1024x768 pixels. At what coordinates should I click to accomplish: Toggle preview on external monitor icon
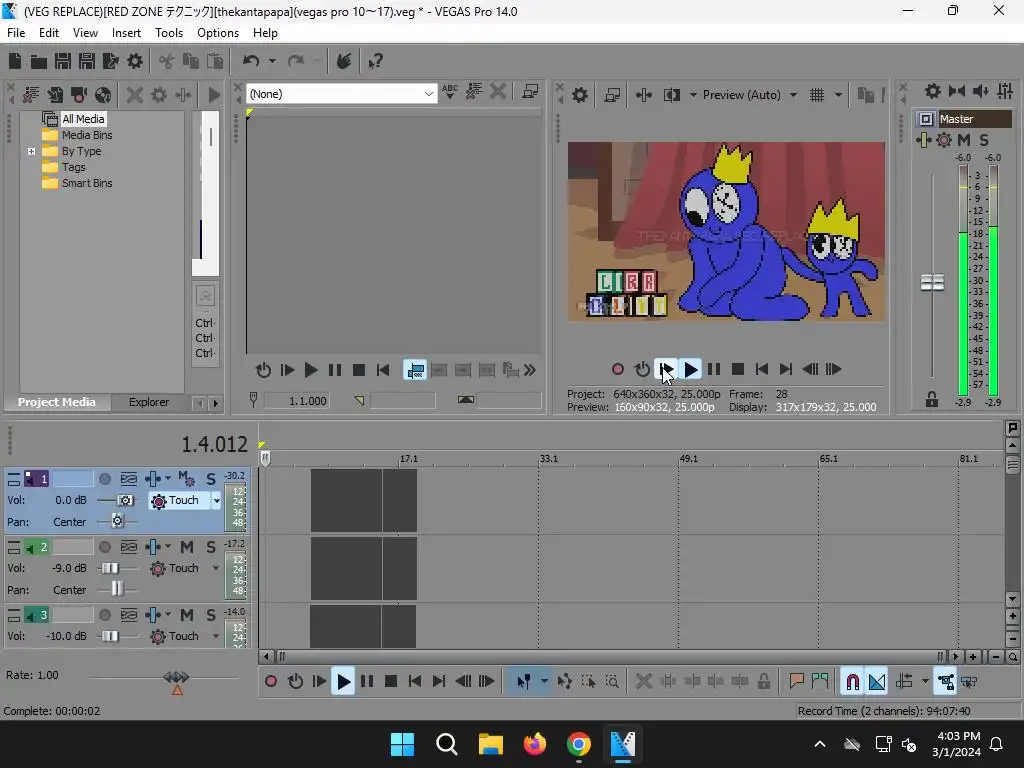[x=612, y=95]
